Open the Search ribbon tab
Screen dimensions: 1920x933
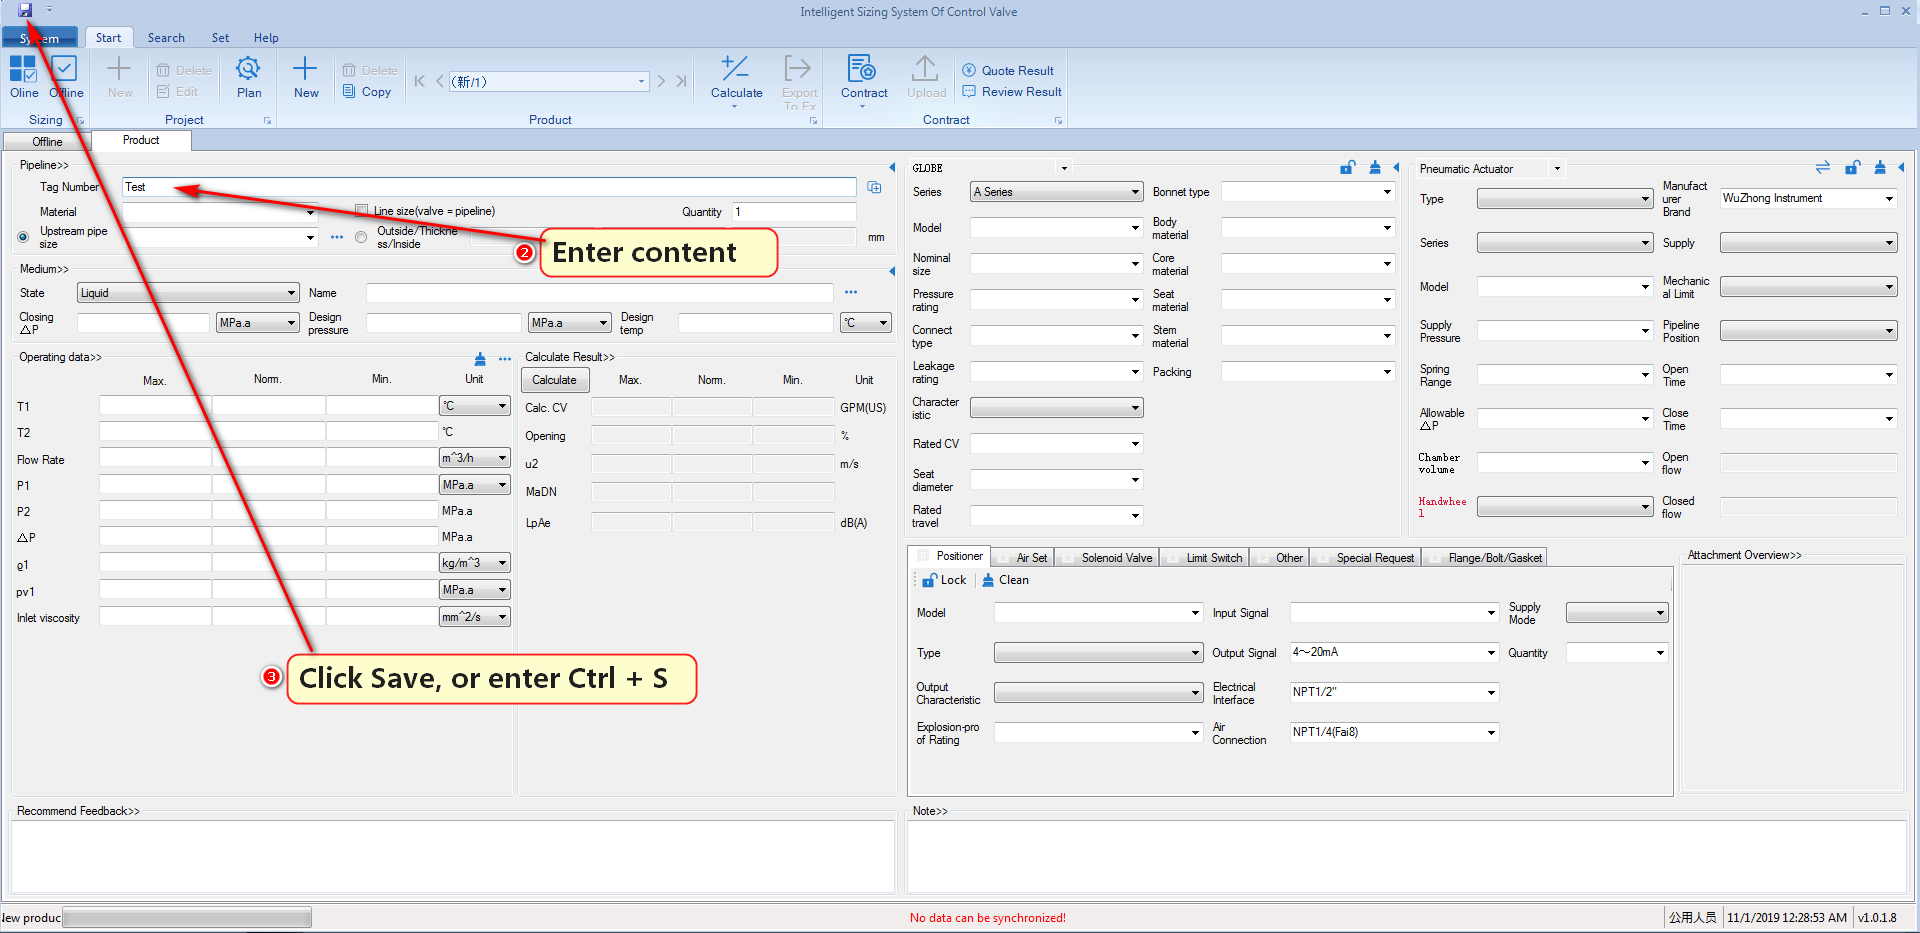[x=166, y=38]
